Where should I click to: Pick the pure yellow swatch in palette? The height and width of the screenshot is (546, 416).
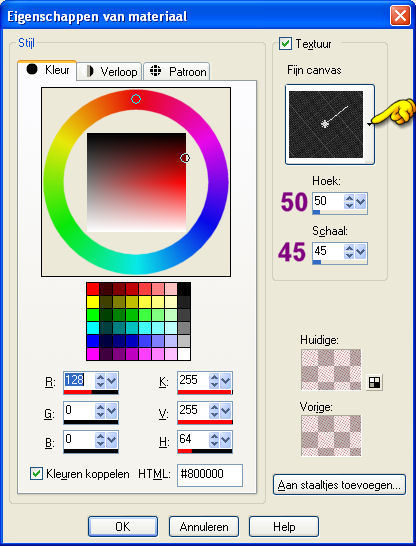[x=93, y=302]
